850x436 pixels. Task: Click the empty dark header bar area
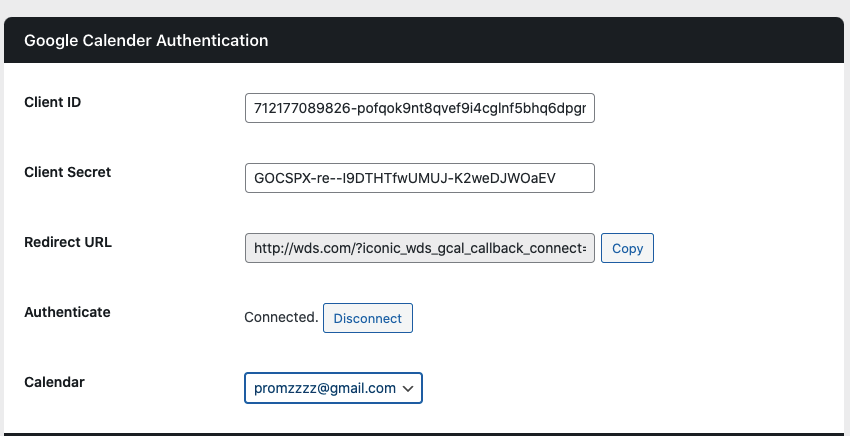click(x=560, y=41)
